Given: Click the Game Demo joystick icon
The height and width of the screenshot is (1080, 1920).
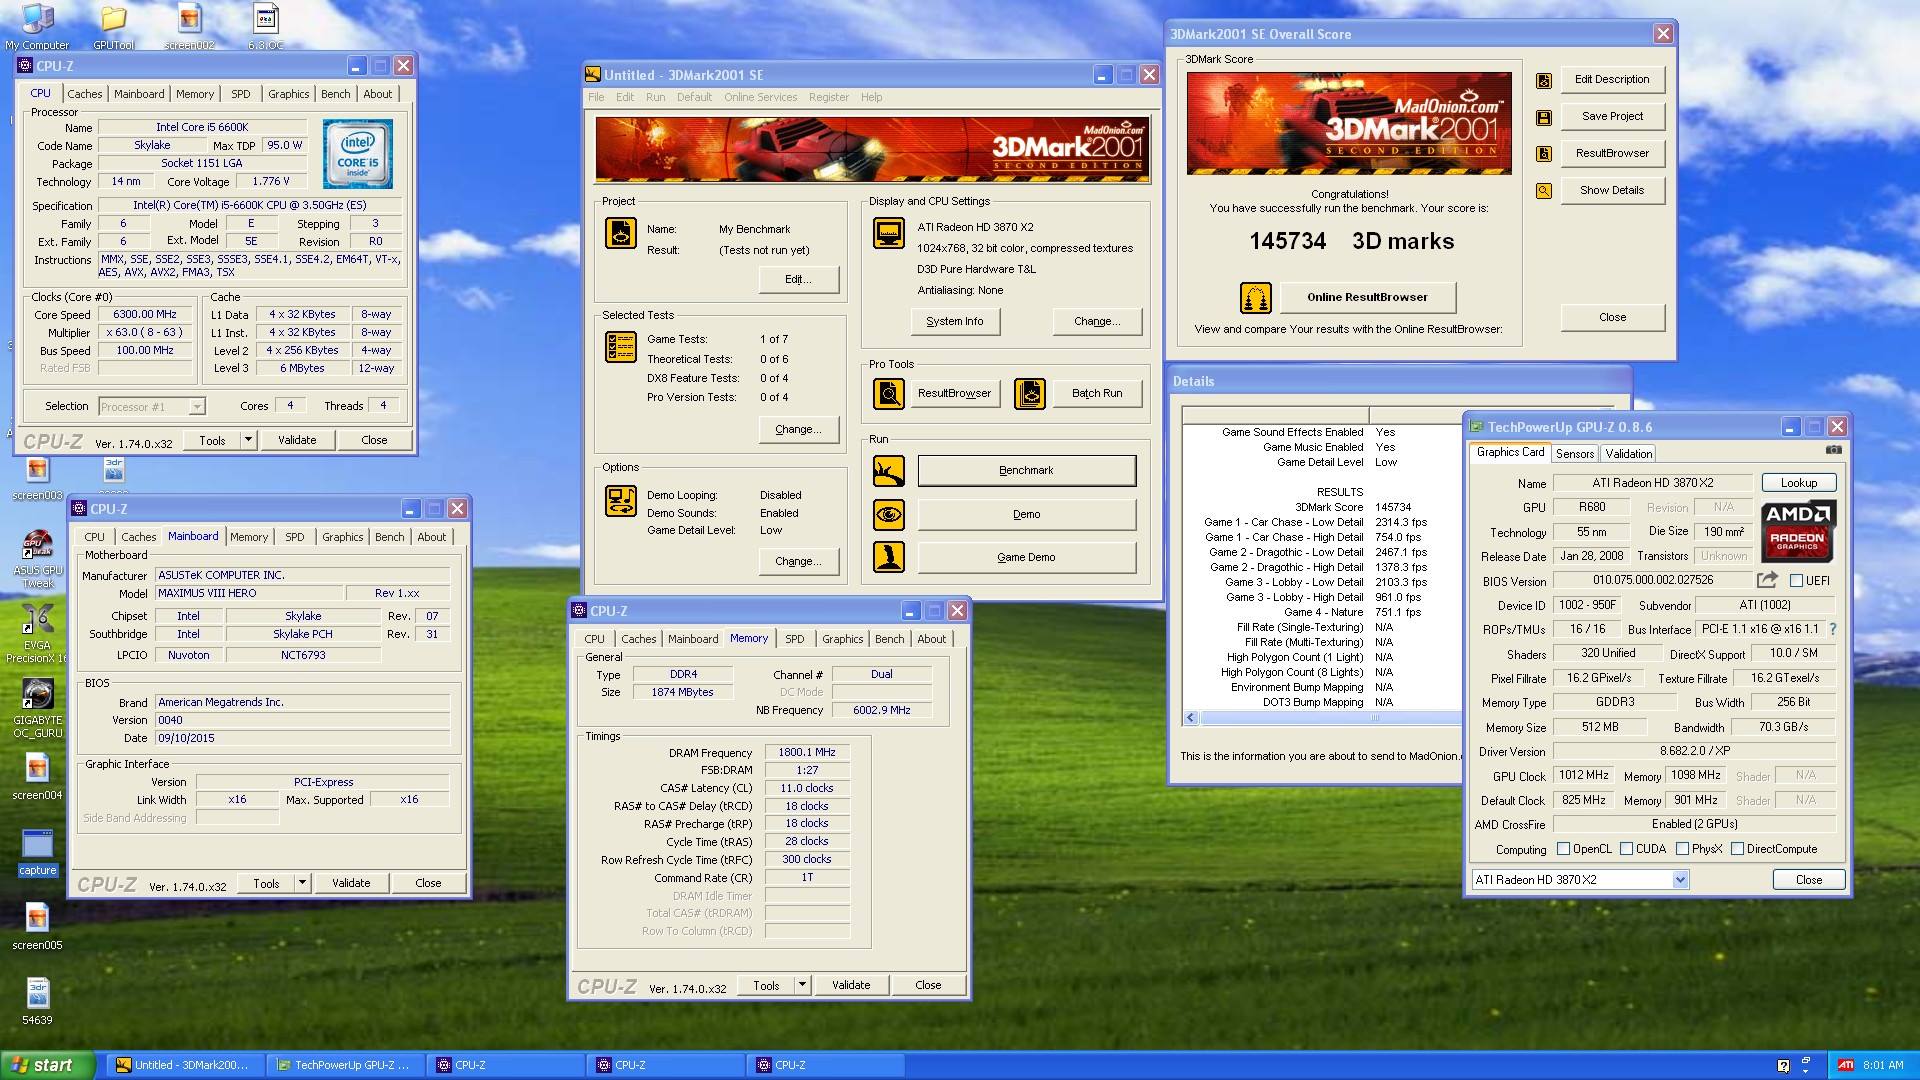Looking at the screenshot, I should point(888,557).
